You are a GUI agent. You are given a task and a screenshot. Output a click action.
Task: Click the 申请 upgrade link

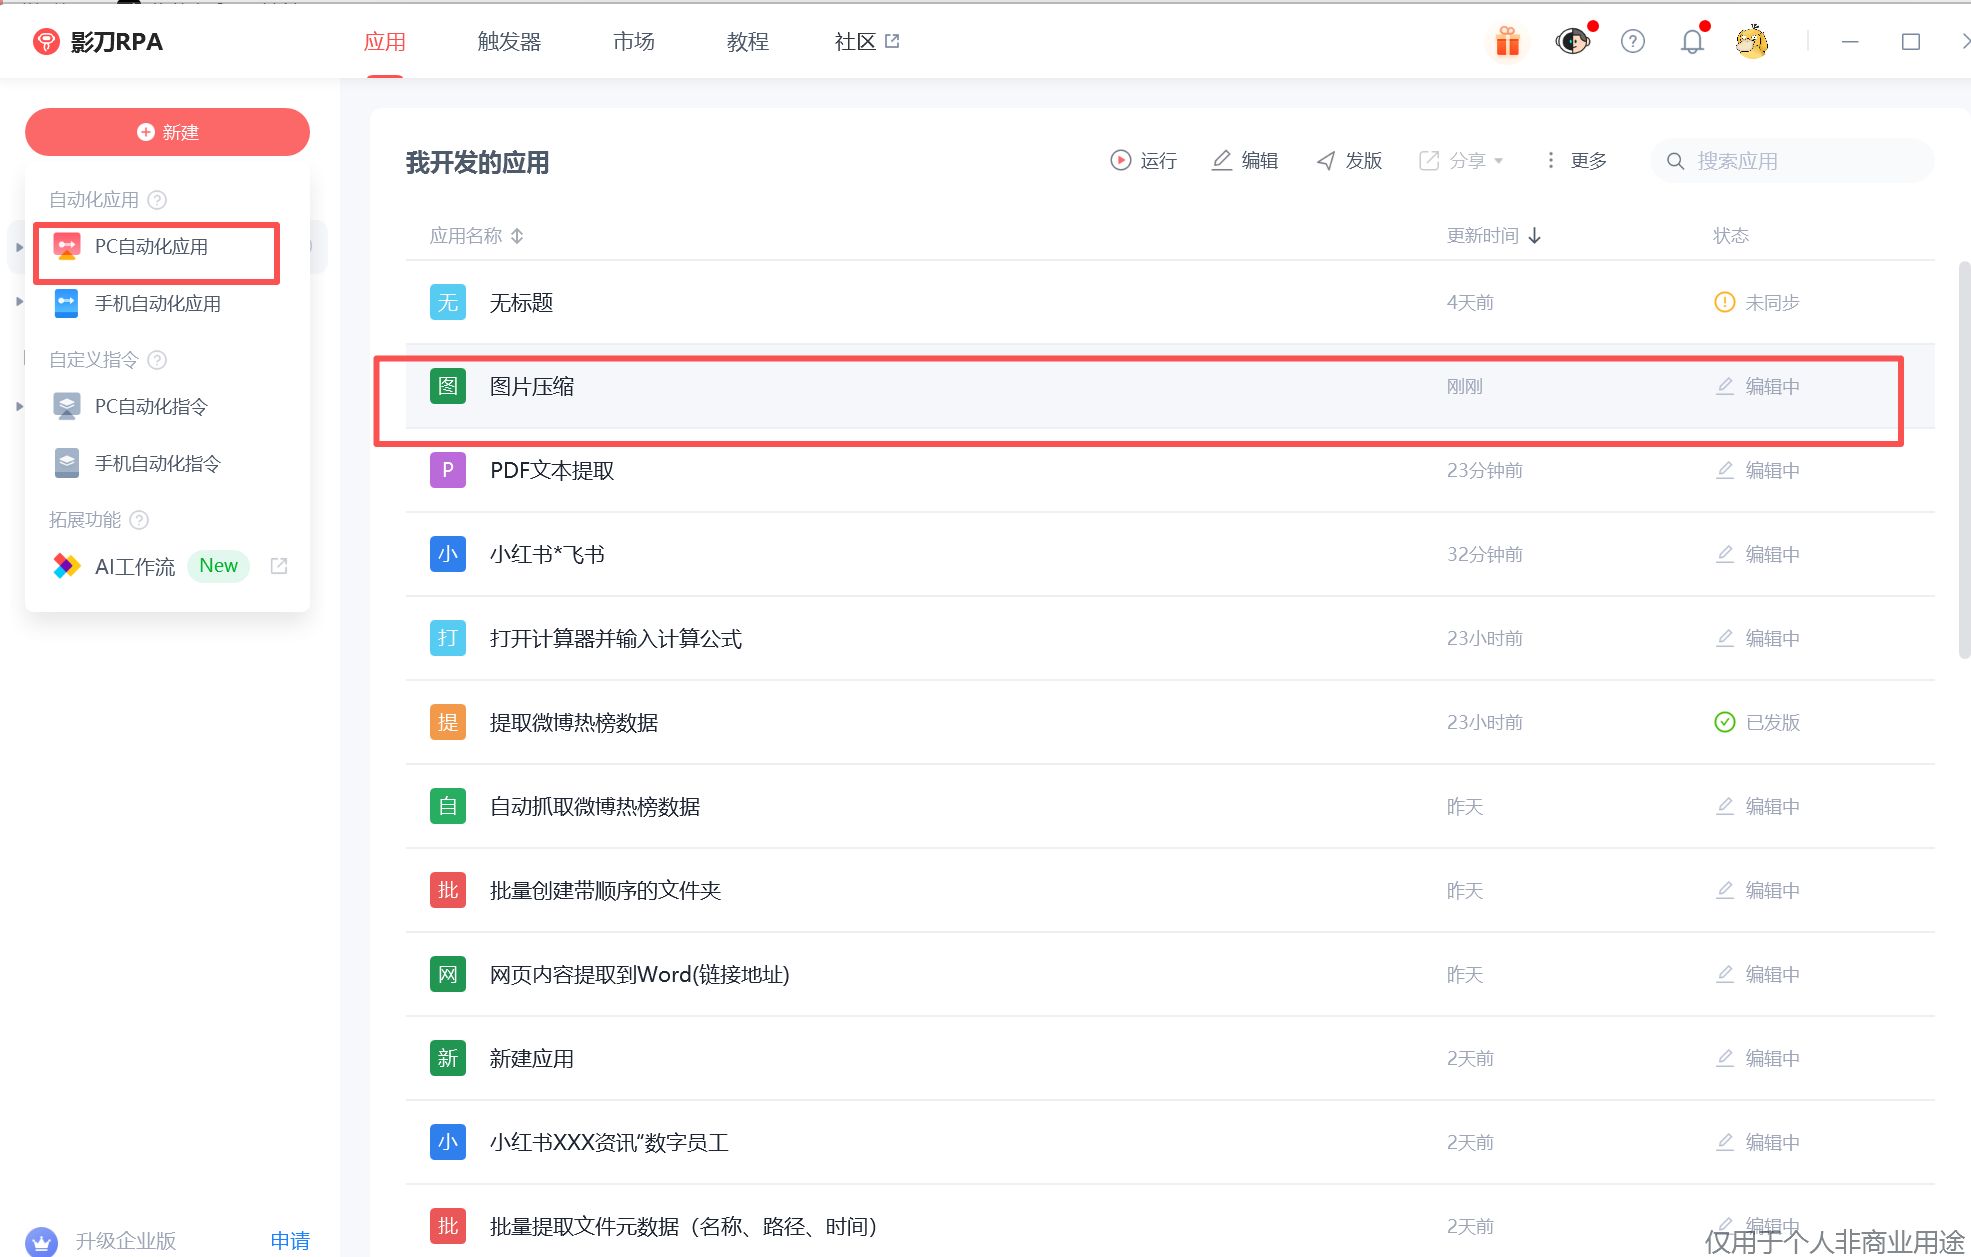pyautogui.click(x=290, y=1240)
